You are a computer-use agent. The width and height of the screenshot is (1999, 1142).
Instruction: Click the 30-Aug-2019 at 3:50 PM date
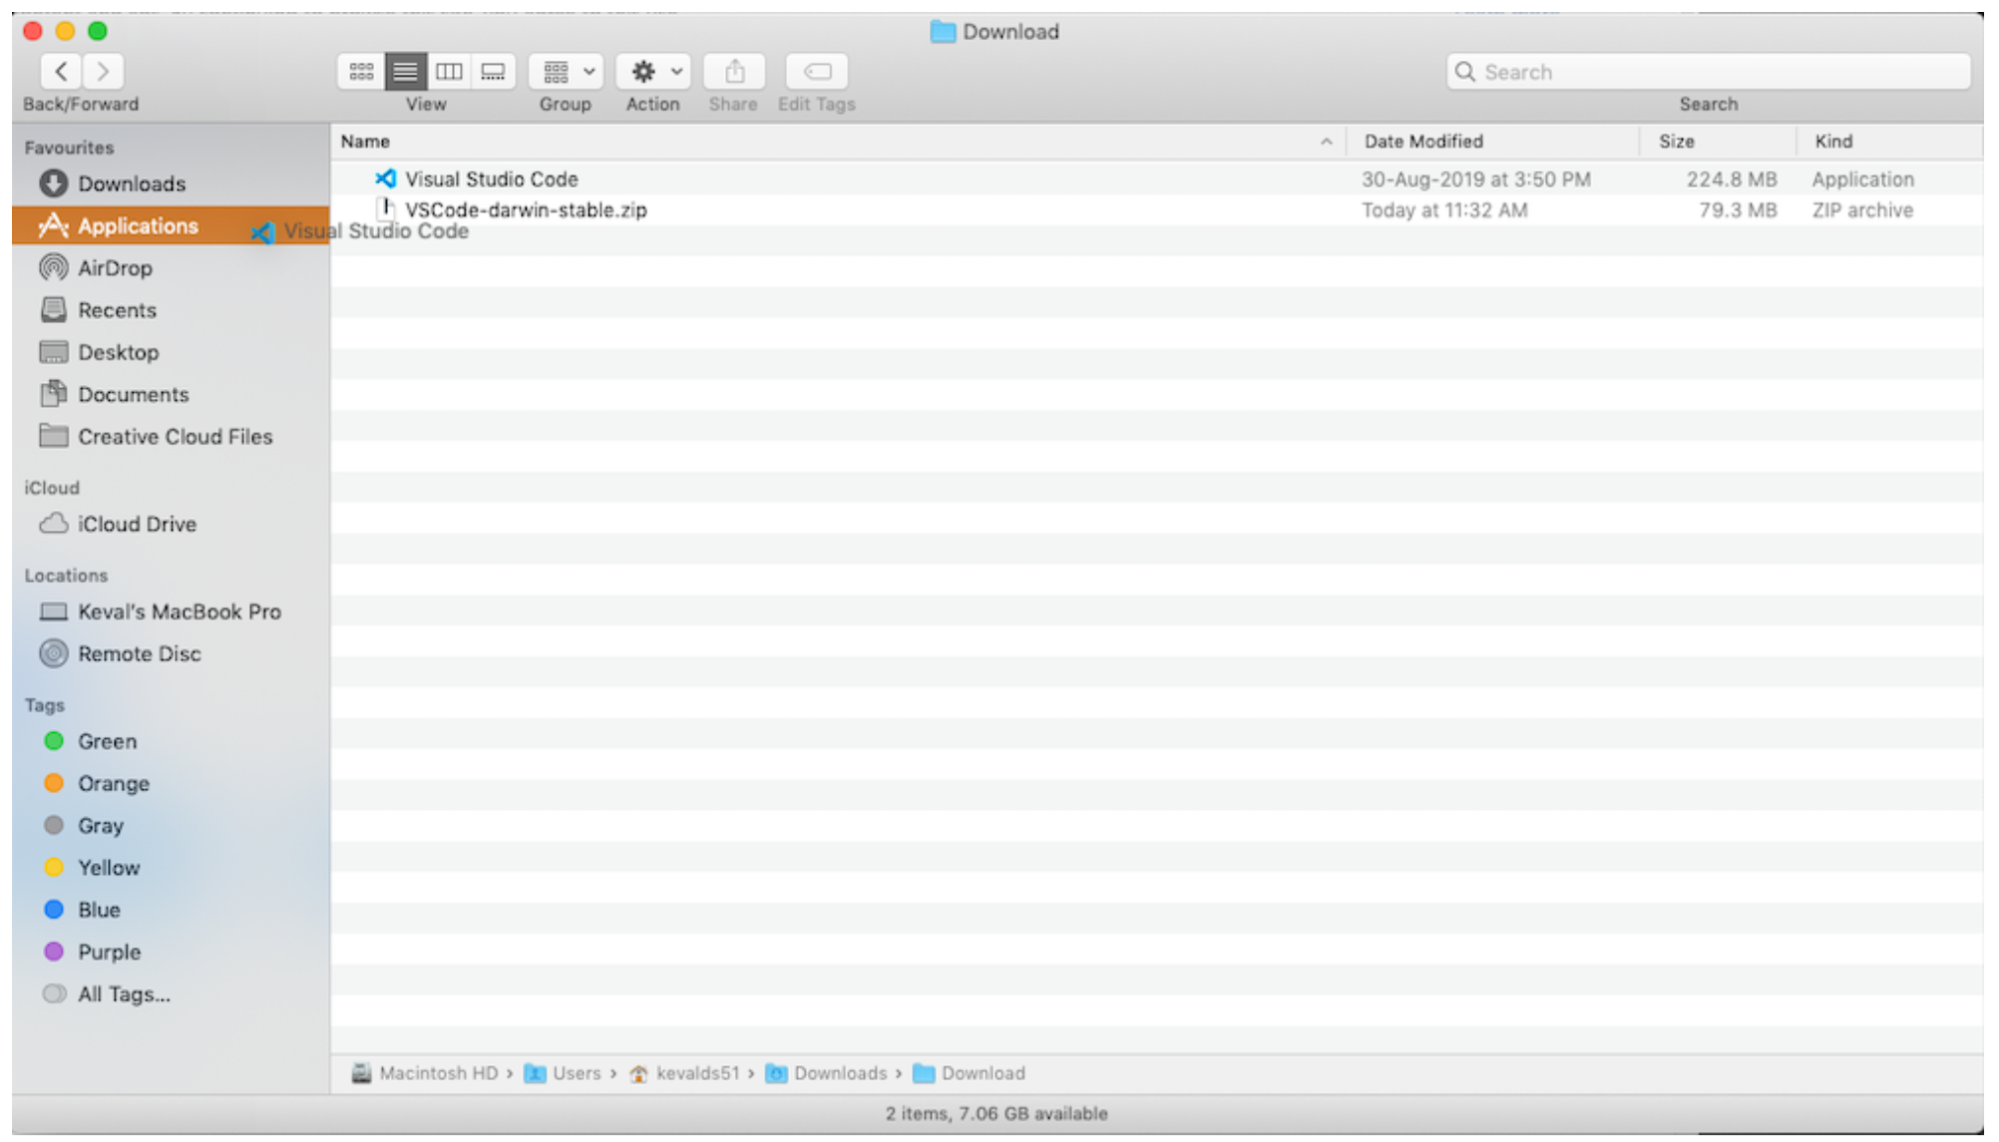coord(1476,179)
